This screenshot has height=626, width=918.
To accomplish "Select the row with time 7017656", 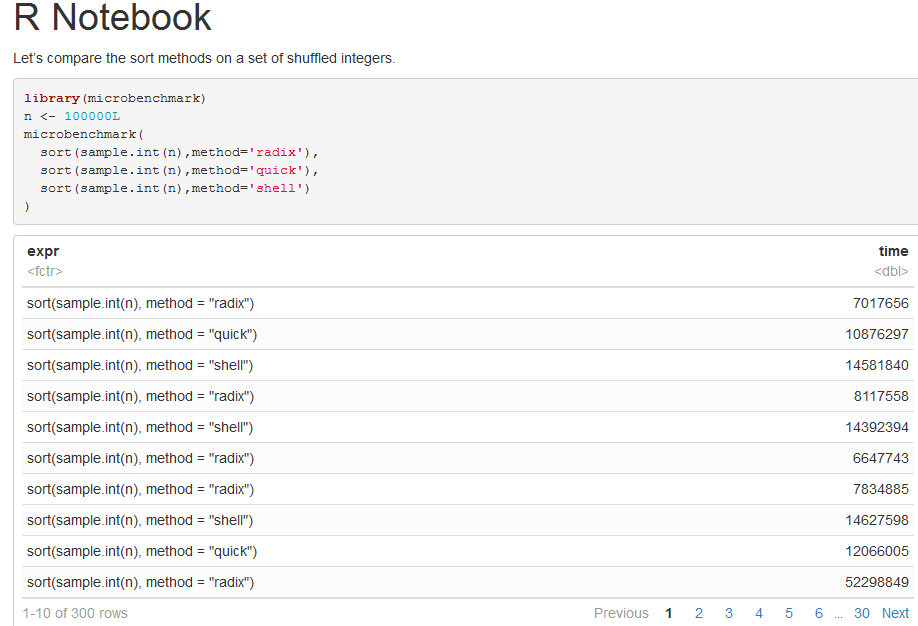I will (466, 303).
